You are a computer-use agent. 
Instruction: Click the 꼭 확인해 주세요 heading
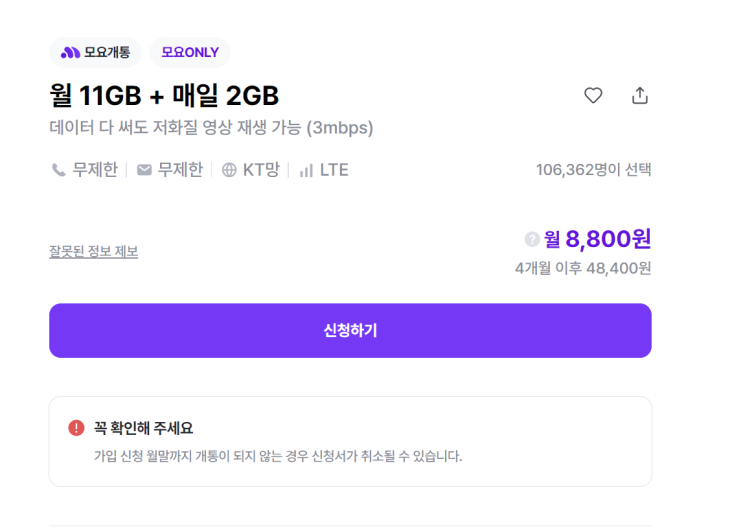coord(143,428)
